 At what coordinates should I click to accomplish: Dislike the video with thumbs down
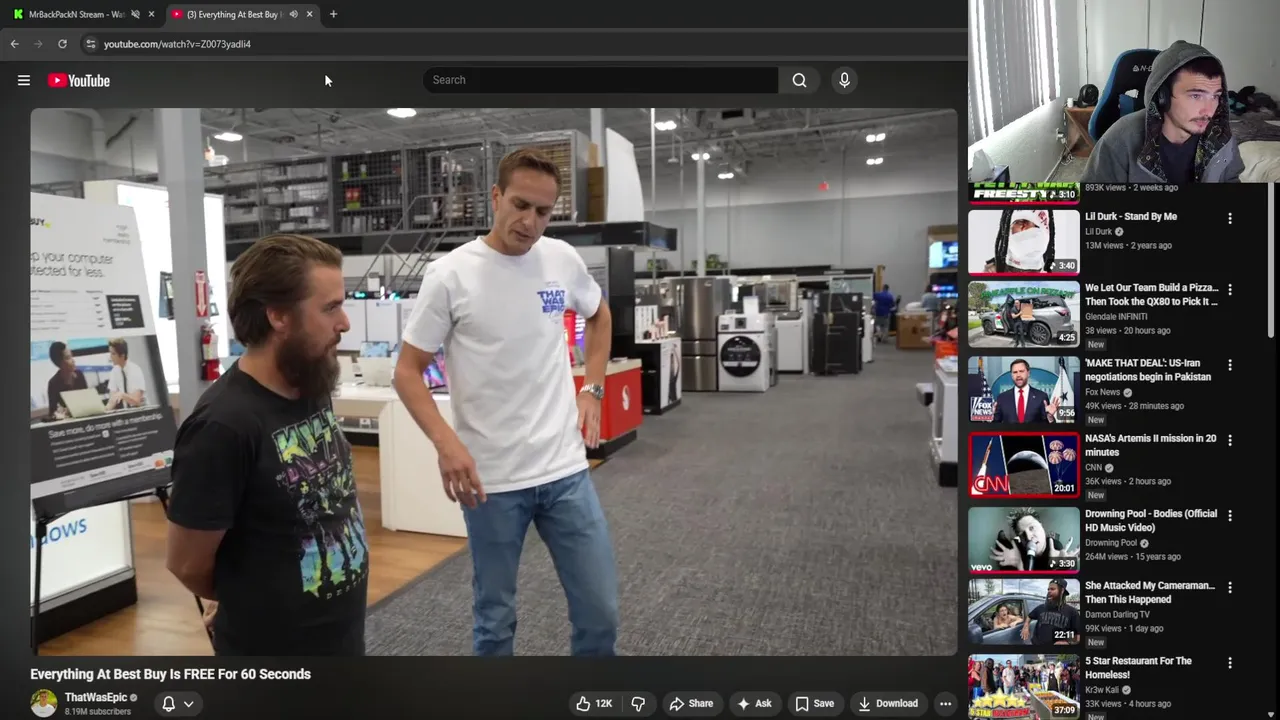pos(638,703)
